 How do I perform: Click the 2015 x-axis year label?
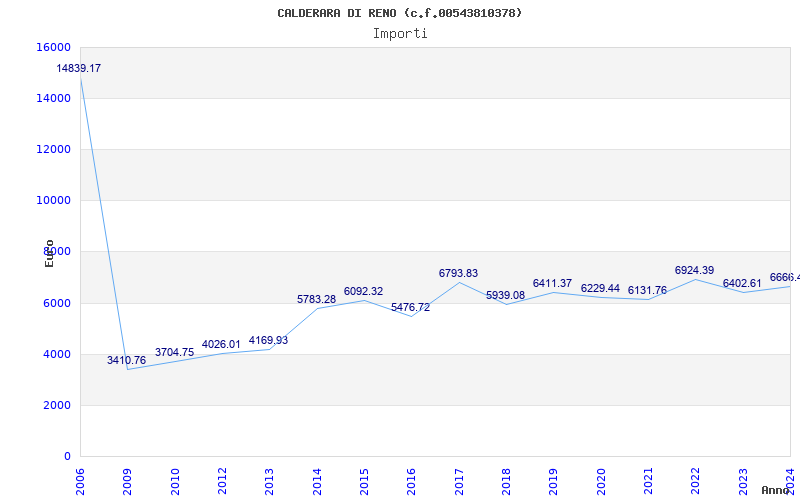click(x=364, y=482)
